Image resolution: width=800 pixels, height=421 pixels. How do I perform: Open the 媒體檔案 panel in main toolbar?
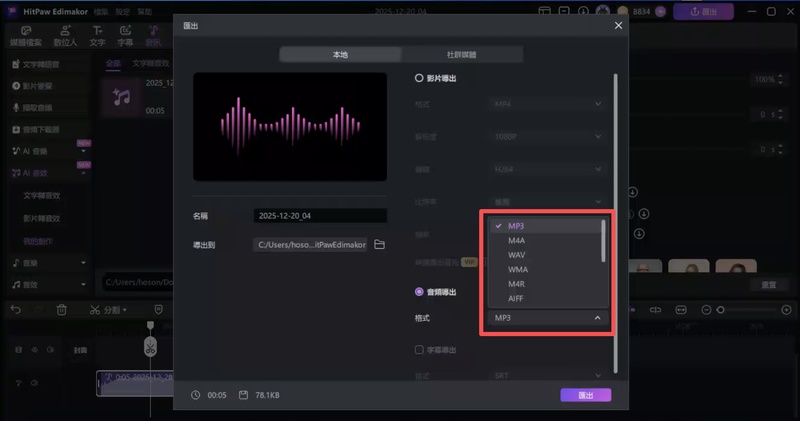coord(26,36)
